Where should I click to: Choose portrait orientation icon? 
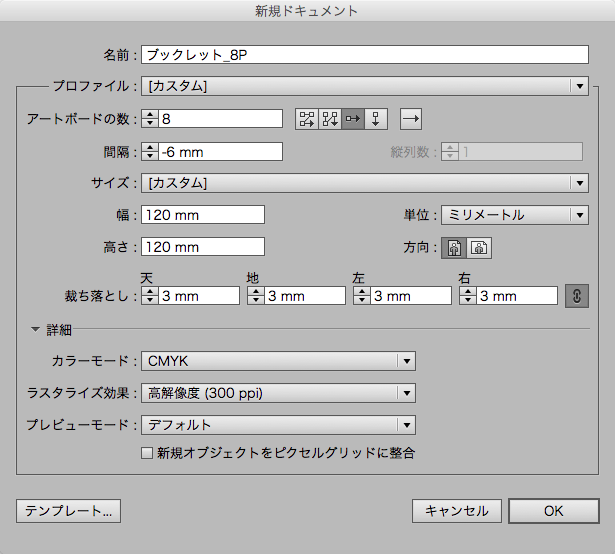click(x=454, y=248)
